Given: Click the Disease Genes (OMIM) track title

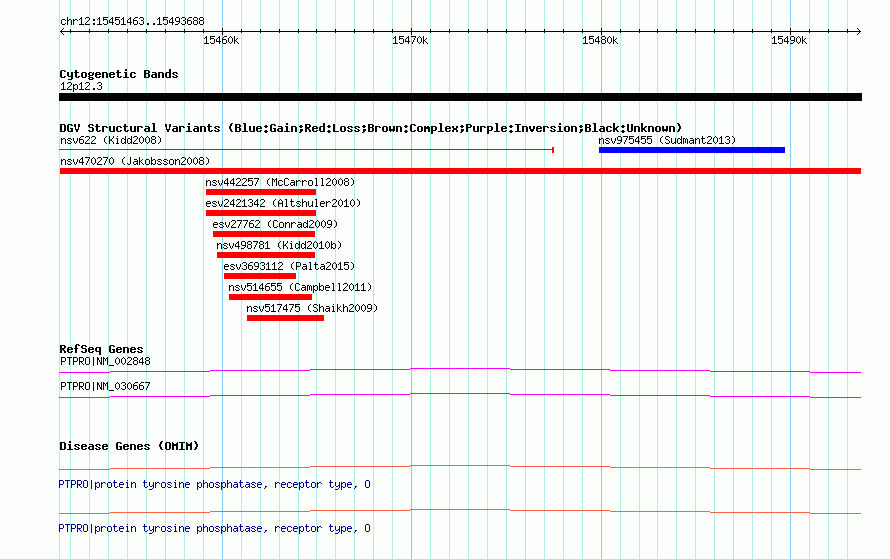Looking at the screenshot, I should [129, 446].
